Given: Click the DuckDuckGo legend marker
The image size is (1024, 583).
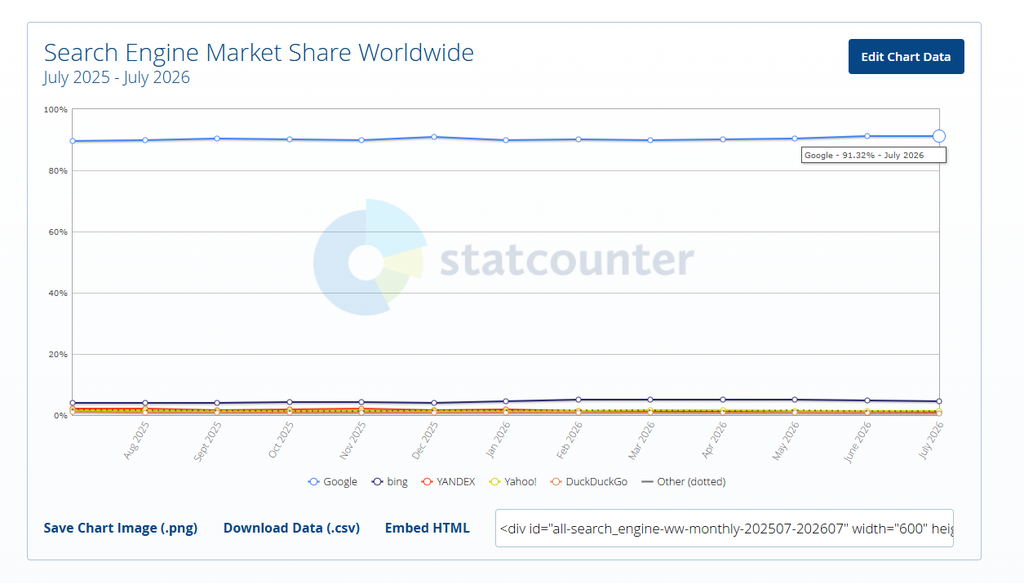Looking at the screenshot, I should [556, 482].
